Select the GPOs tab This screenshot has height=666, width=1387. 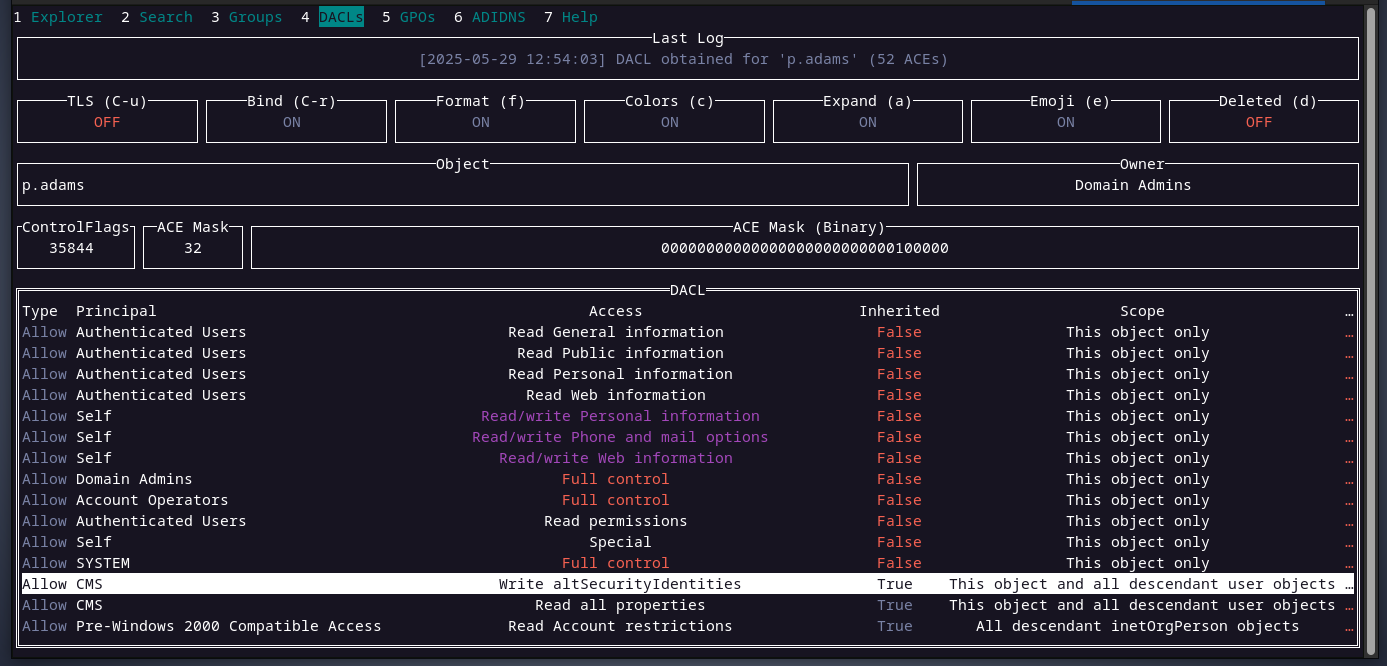click(x=417, y=17)
